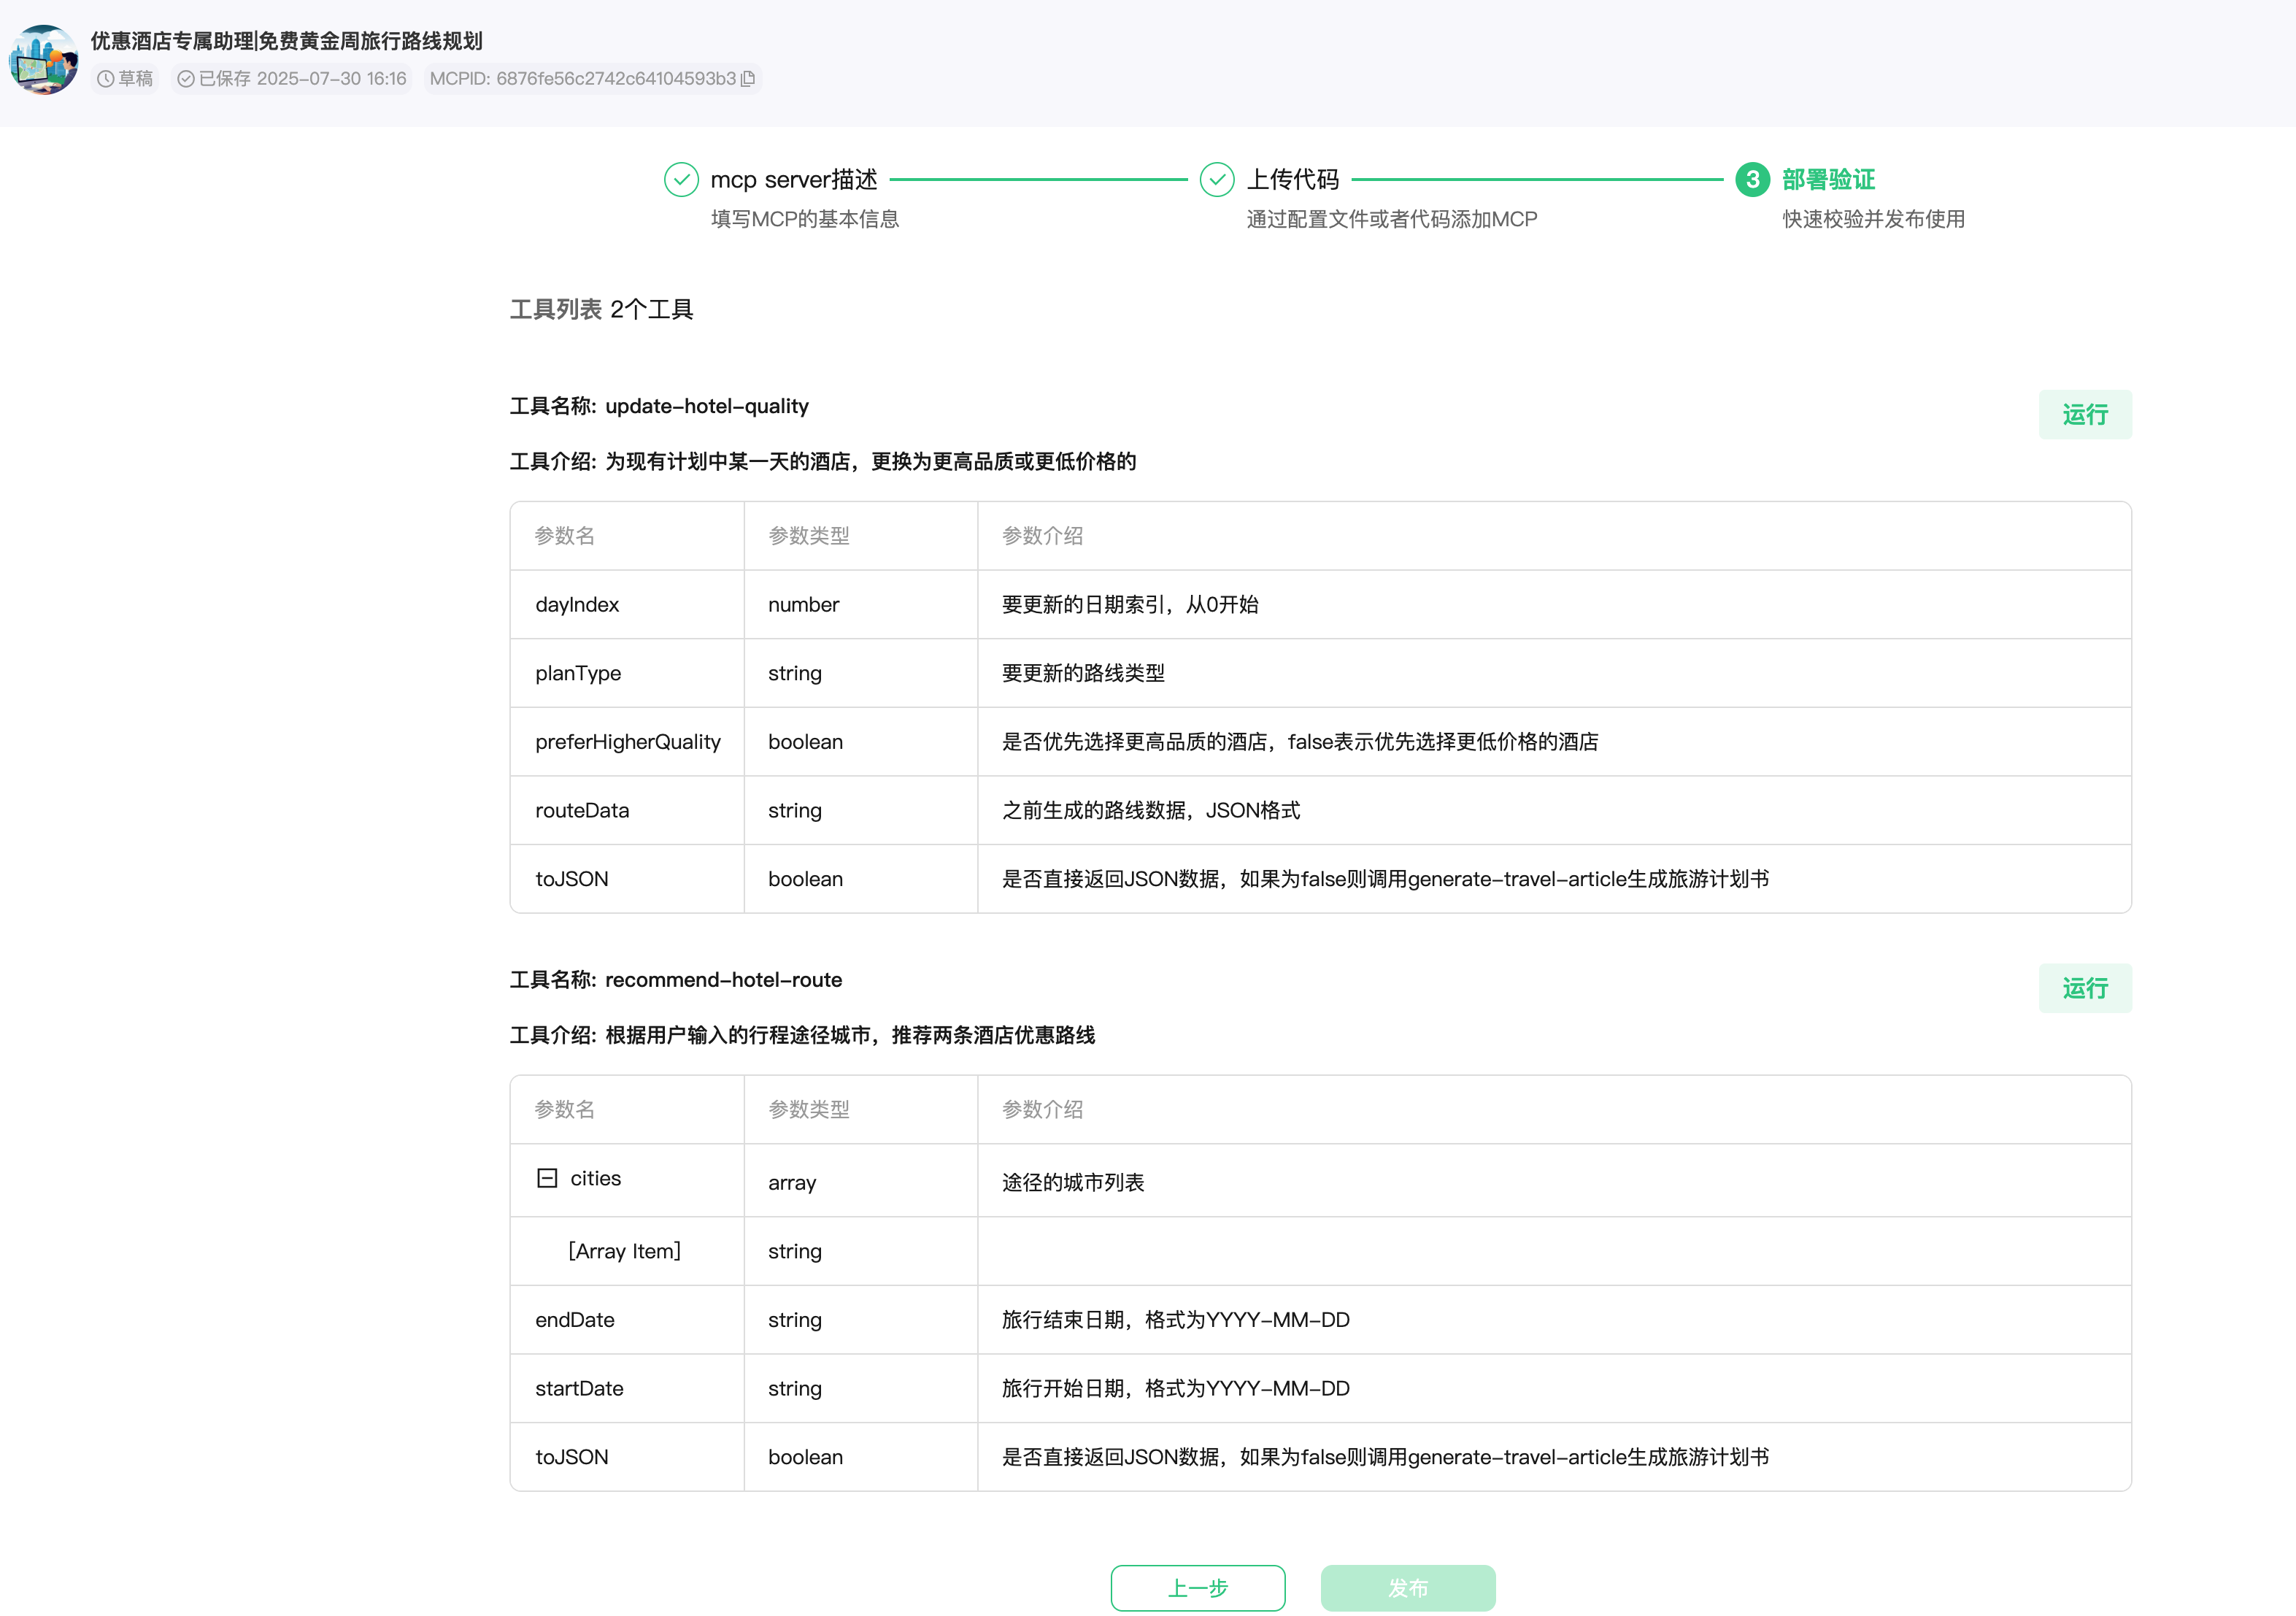Run the update-hotel-quality tool

point(2084,415)
